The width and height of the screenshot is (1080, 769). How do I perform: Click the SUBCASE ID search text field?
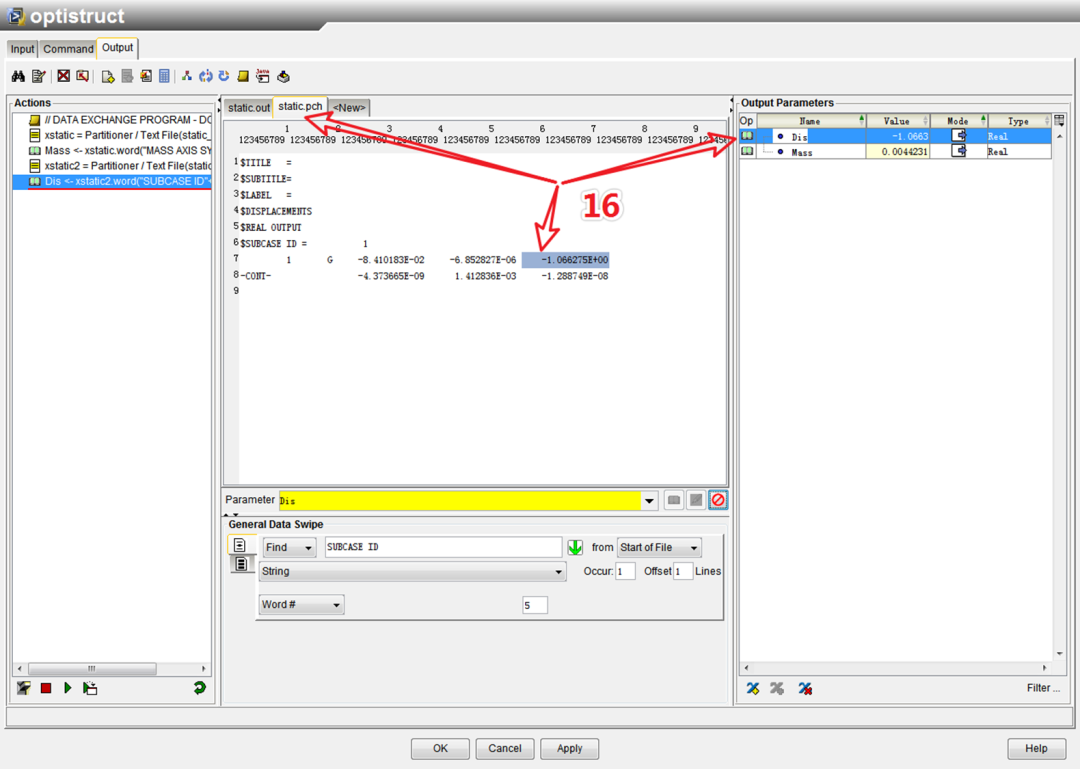click(x=443, y=547)
